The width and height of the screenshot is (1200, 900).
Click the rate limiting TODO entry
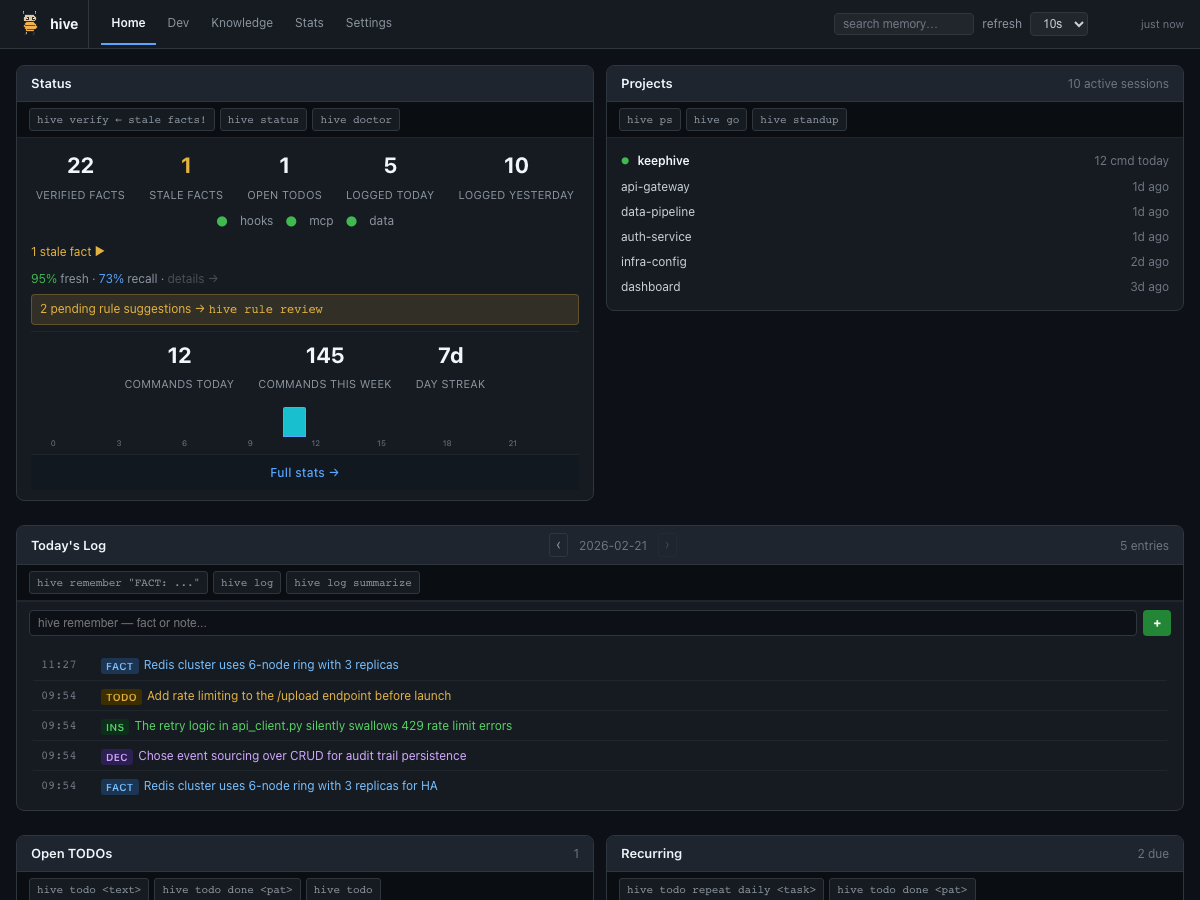(x=600, y=696)
